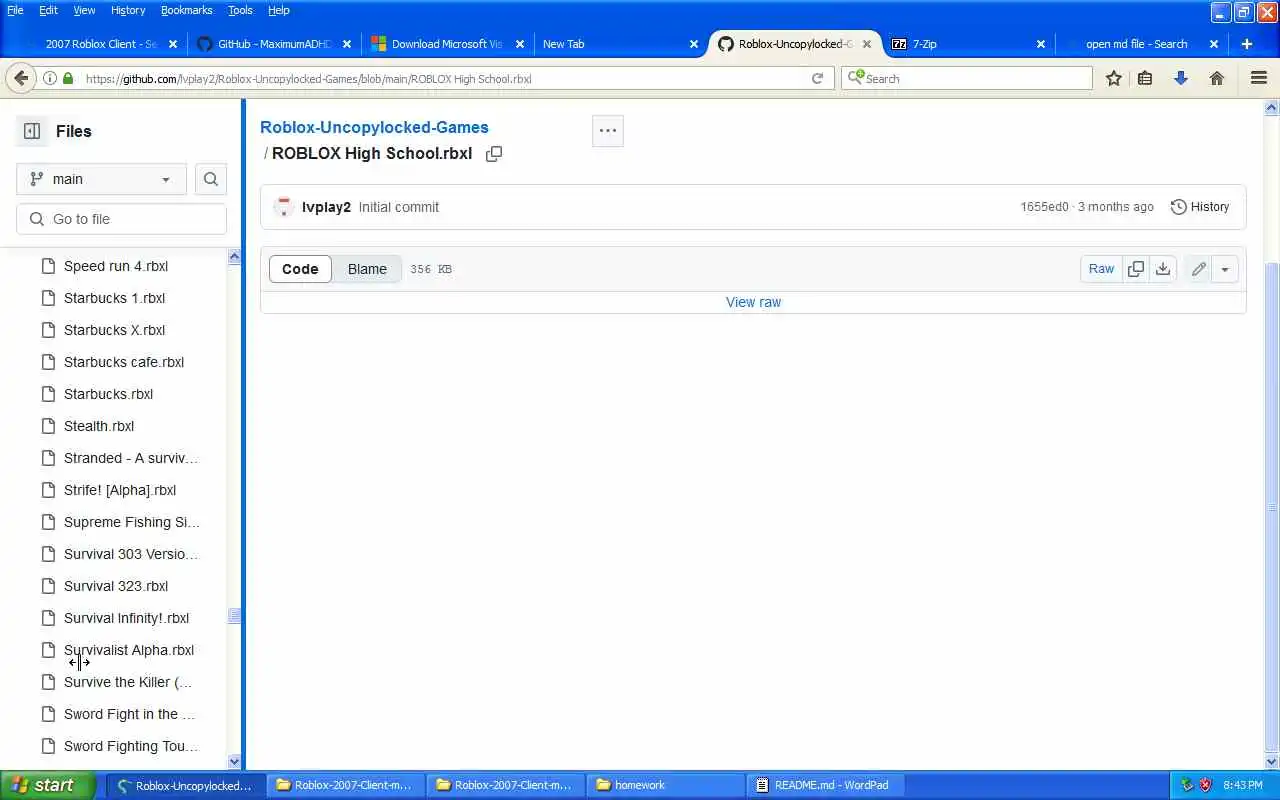This screenshot has width=1280, height=800.
Task: Open Edit menu
Action: [x=48, y=10]
